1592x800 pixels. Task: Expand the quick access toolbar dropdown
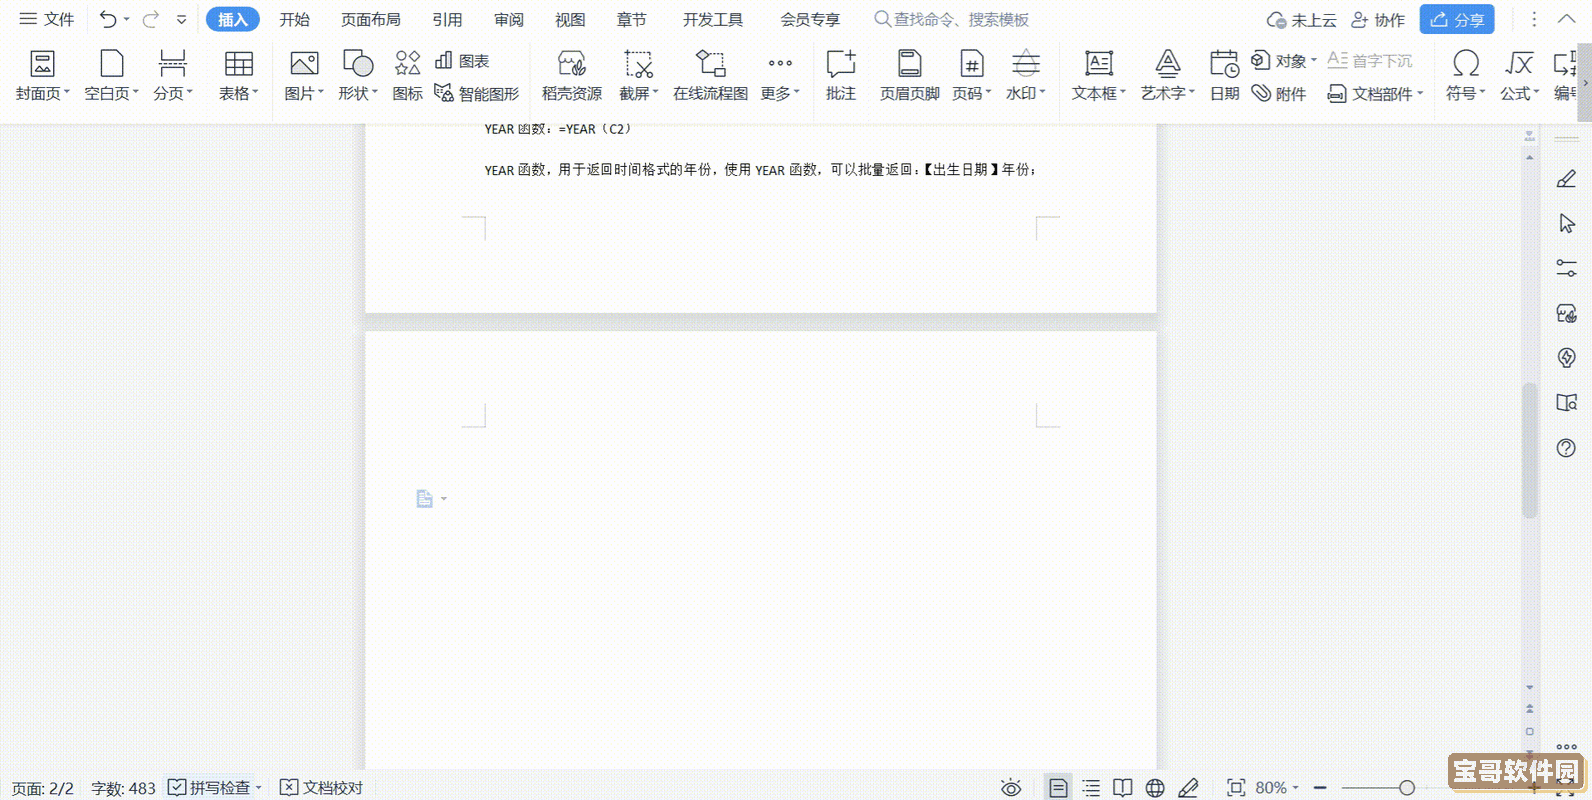click(181, 19)
